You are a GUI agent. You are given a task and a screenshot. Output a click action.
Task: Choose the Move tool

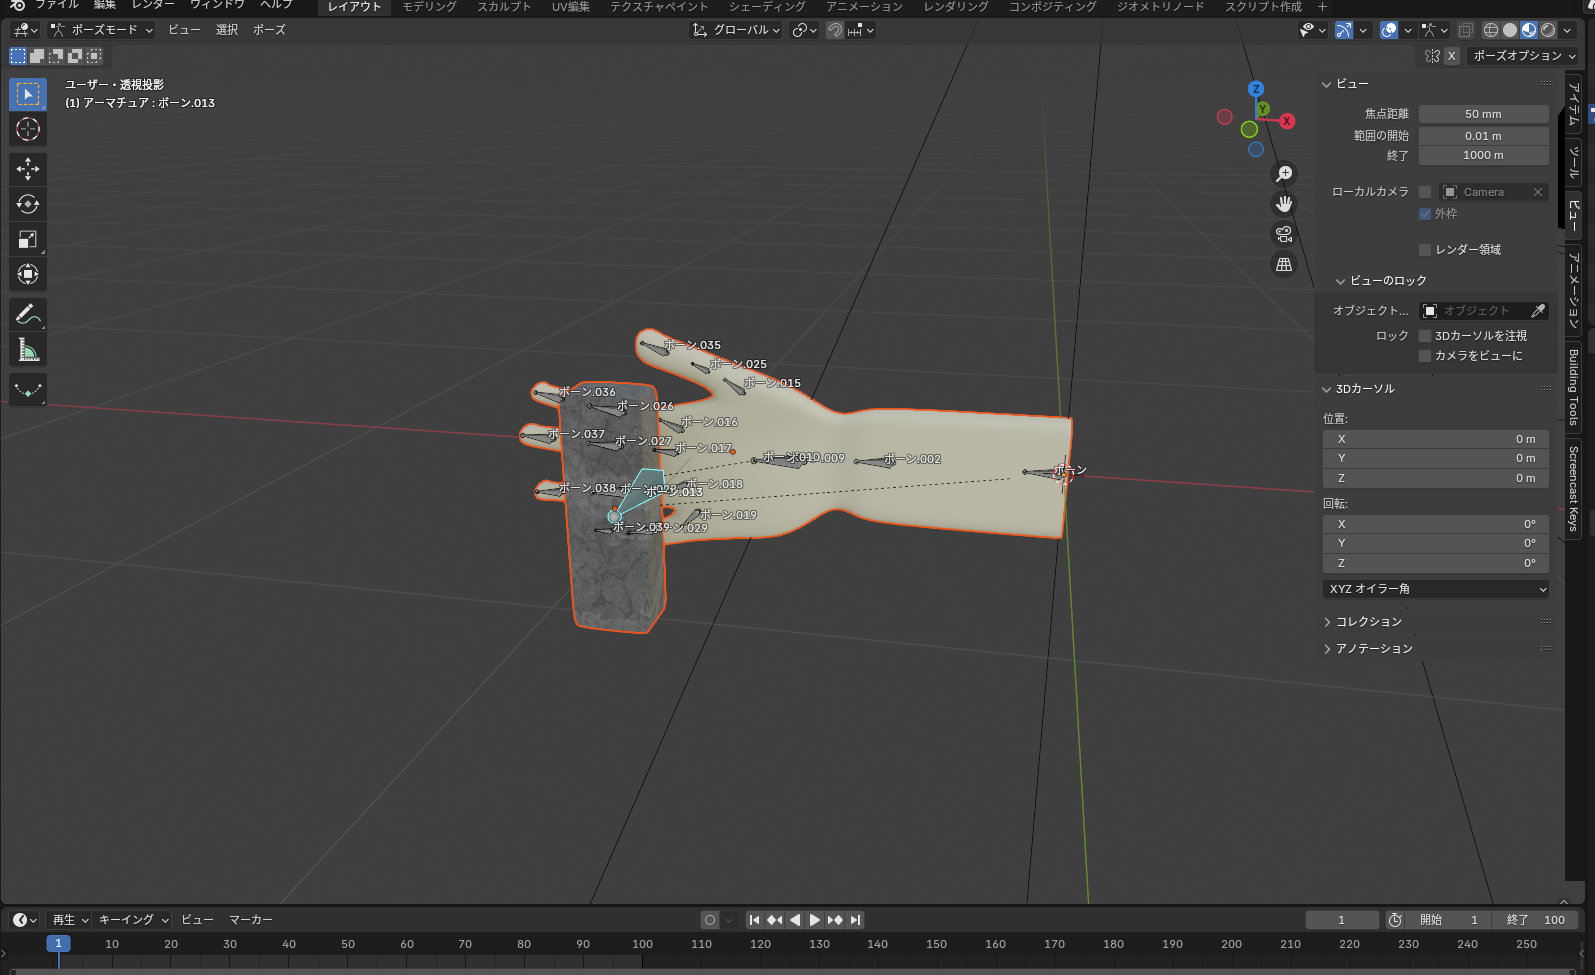point(28,169)
